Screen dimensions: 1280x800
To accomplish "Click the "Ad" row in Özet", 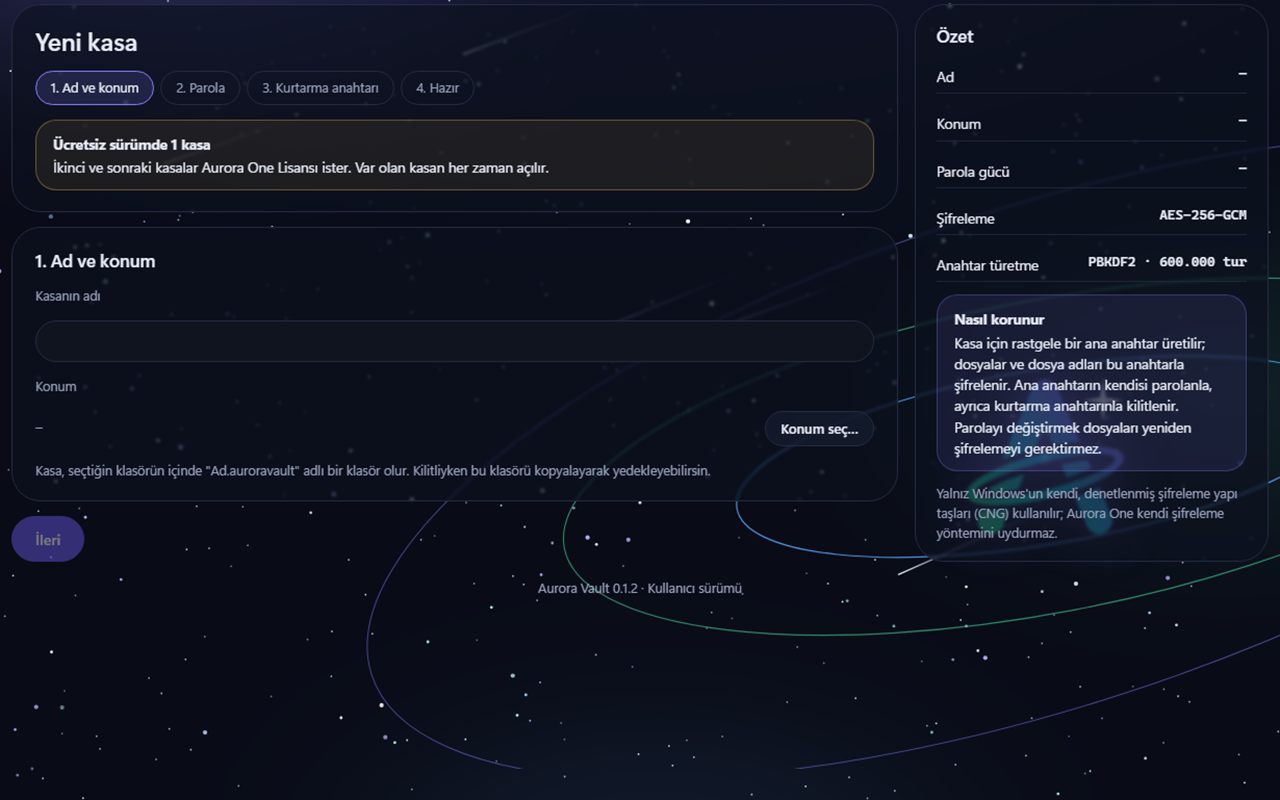I will point(1091,77).
